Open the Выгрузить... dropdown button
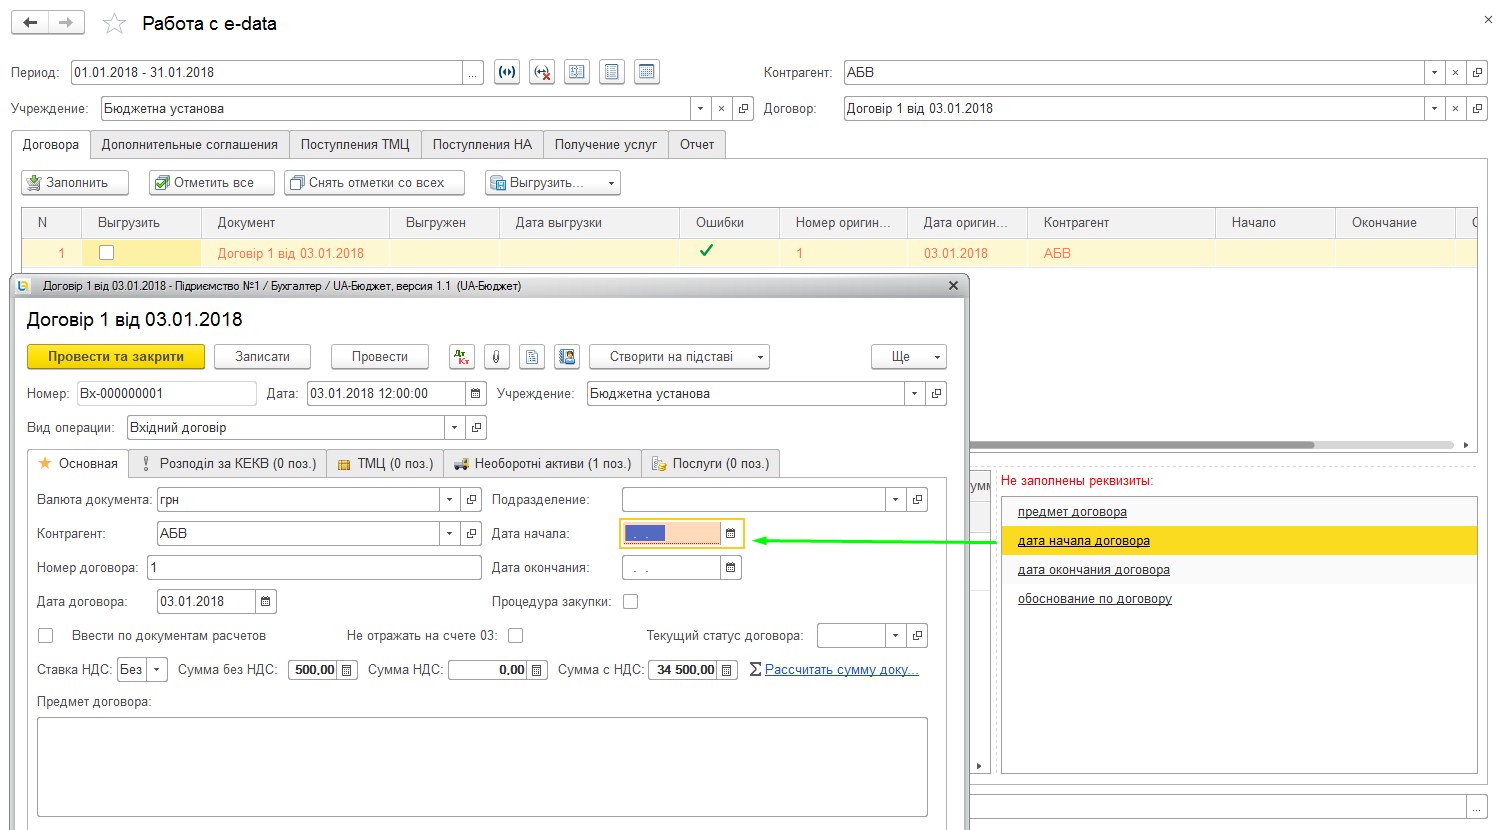Screen dimensions: 1501x830 tap(553, 183)
